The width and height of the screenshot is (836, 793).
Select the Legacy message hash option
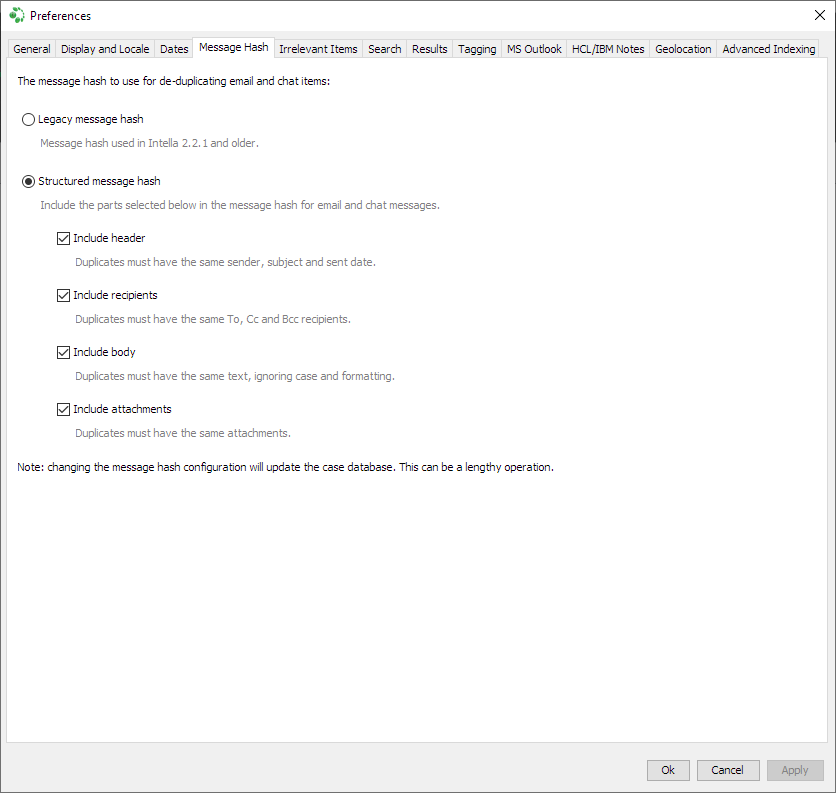28,119
